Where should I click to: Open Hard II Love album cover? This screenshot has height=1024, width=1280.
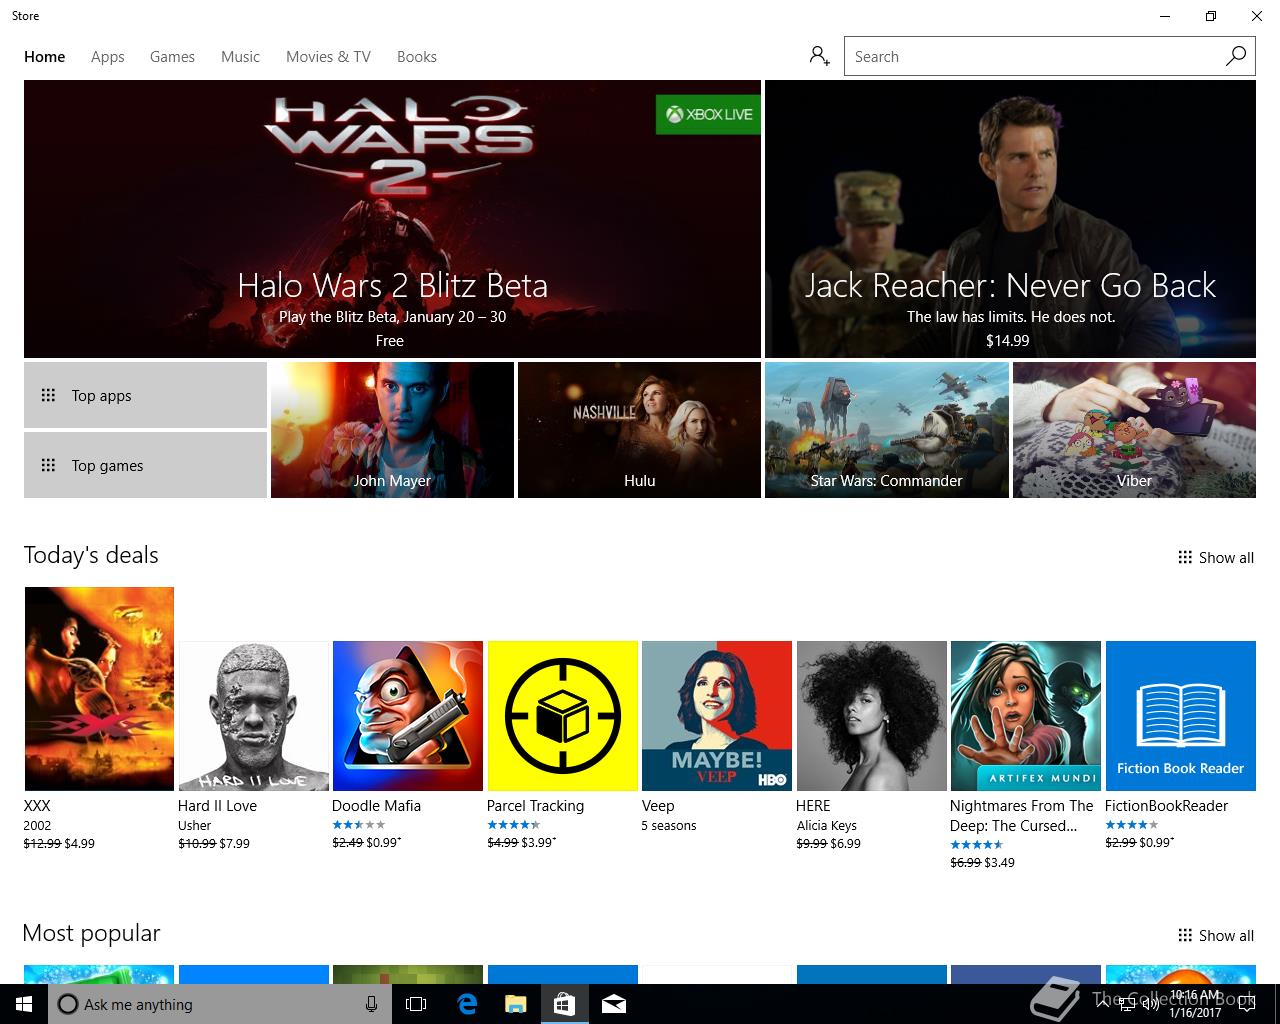click(254, 716)
